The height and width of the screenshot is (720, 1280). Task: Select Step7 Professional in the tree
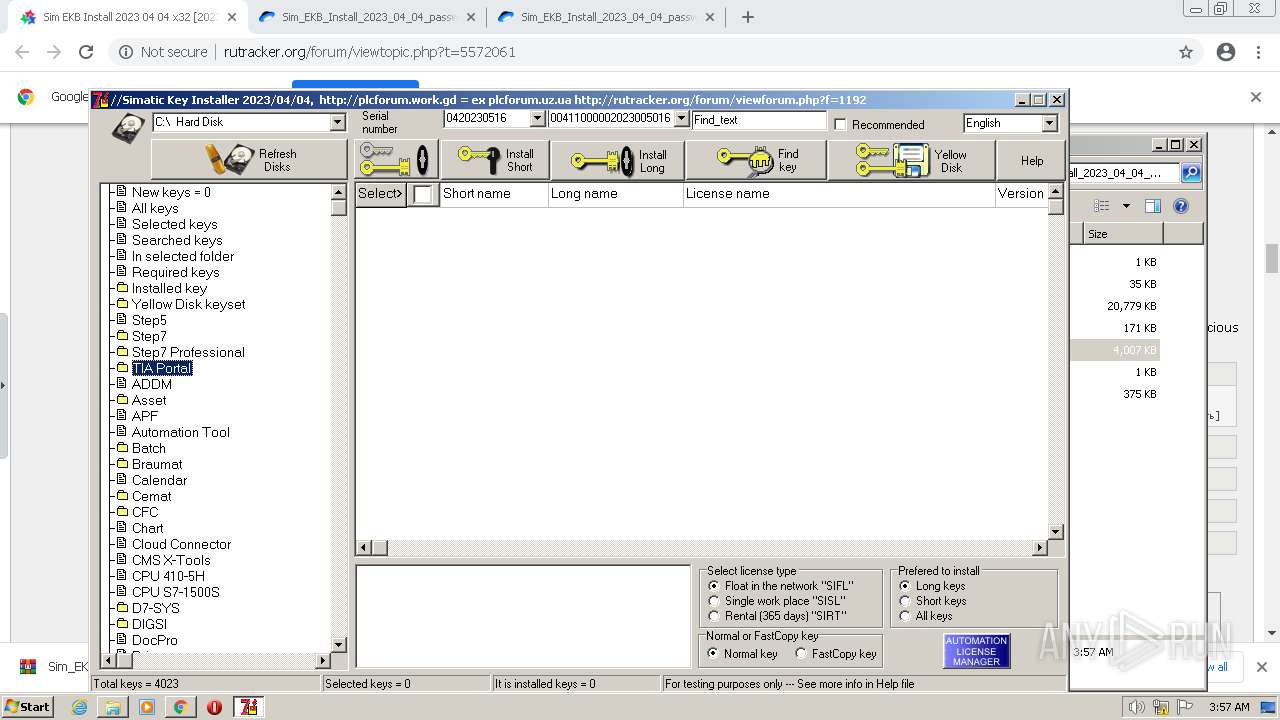click(188, 352)
